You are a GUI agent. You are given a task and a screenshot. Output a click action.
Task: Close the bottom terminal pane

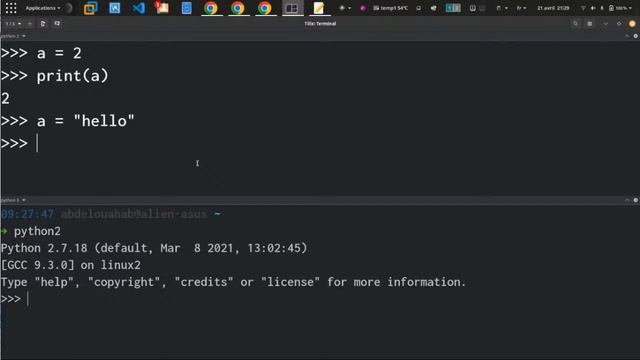(x=636, y=200)
